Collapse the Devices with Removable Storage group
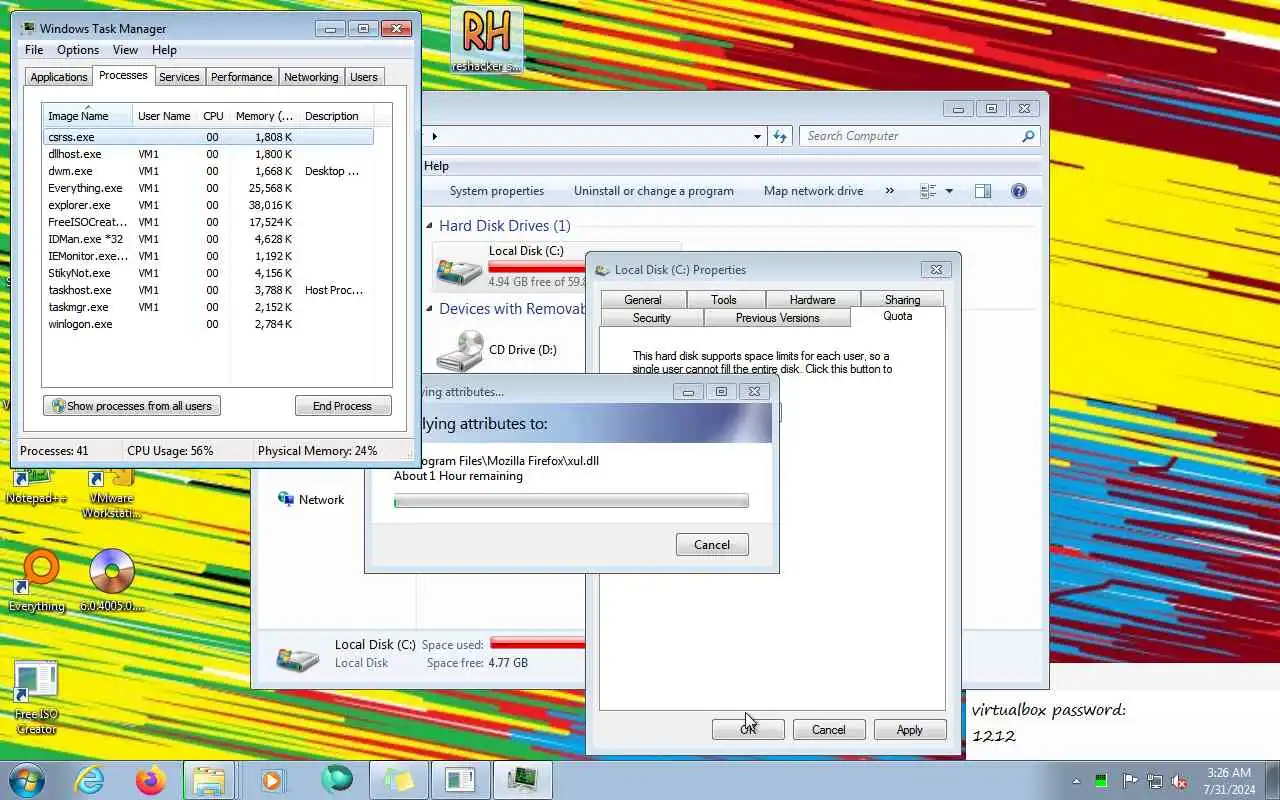 (x=429, y=309)
